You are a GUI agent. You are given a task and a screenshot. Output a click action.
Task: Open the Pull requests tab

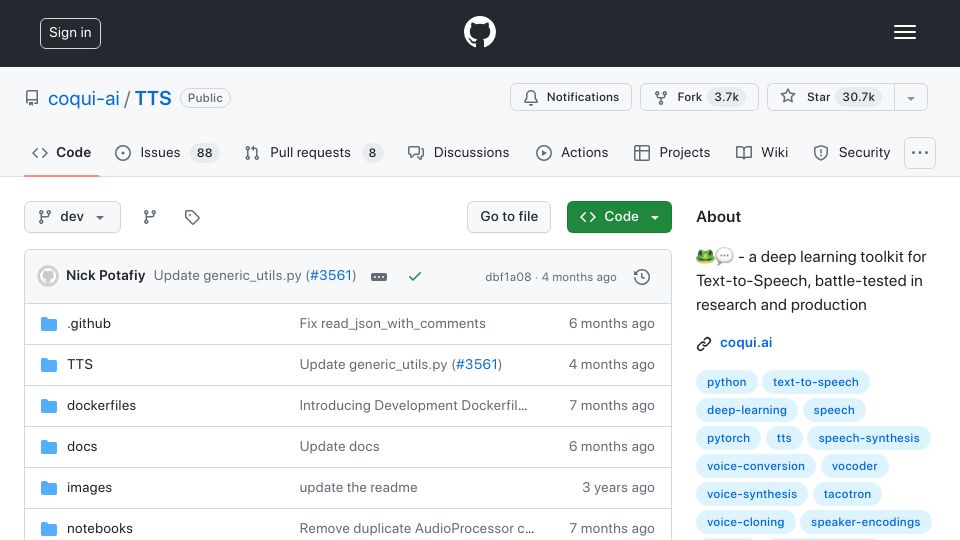pyautogui.click(x=313, y=152)
